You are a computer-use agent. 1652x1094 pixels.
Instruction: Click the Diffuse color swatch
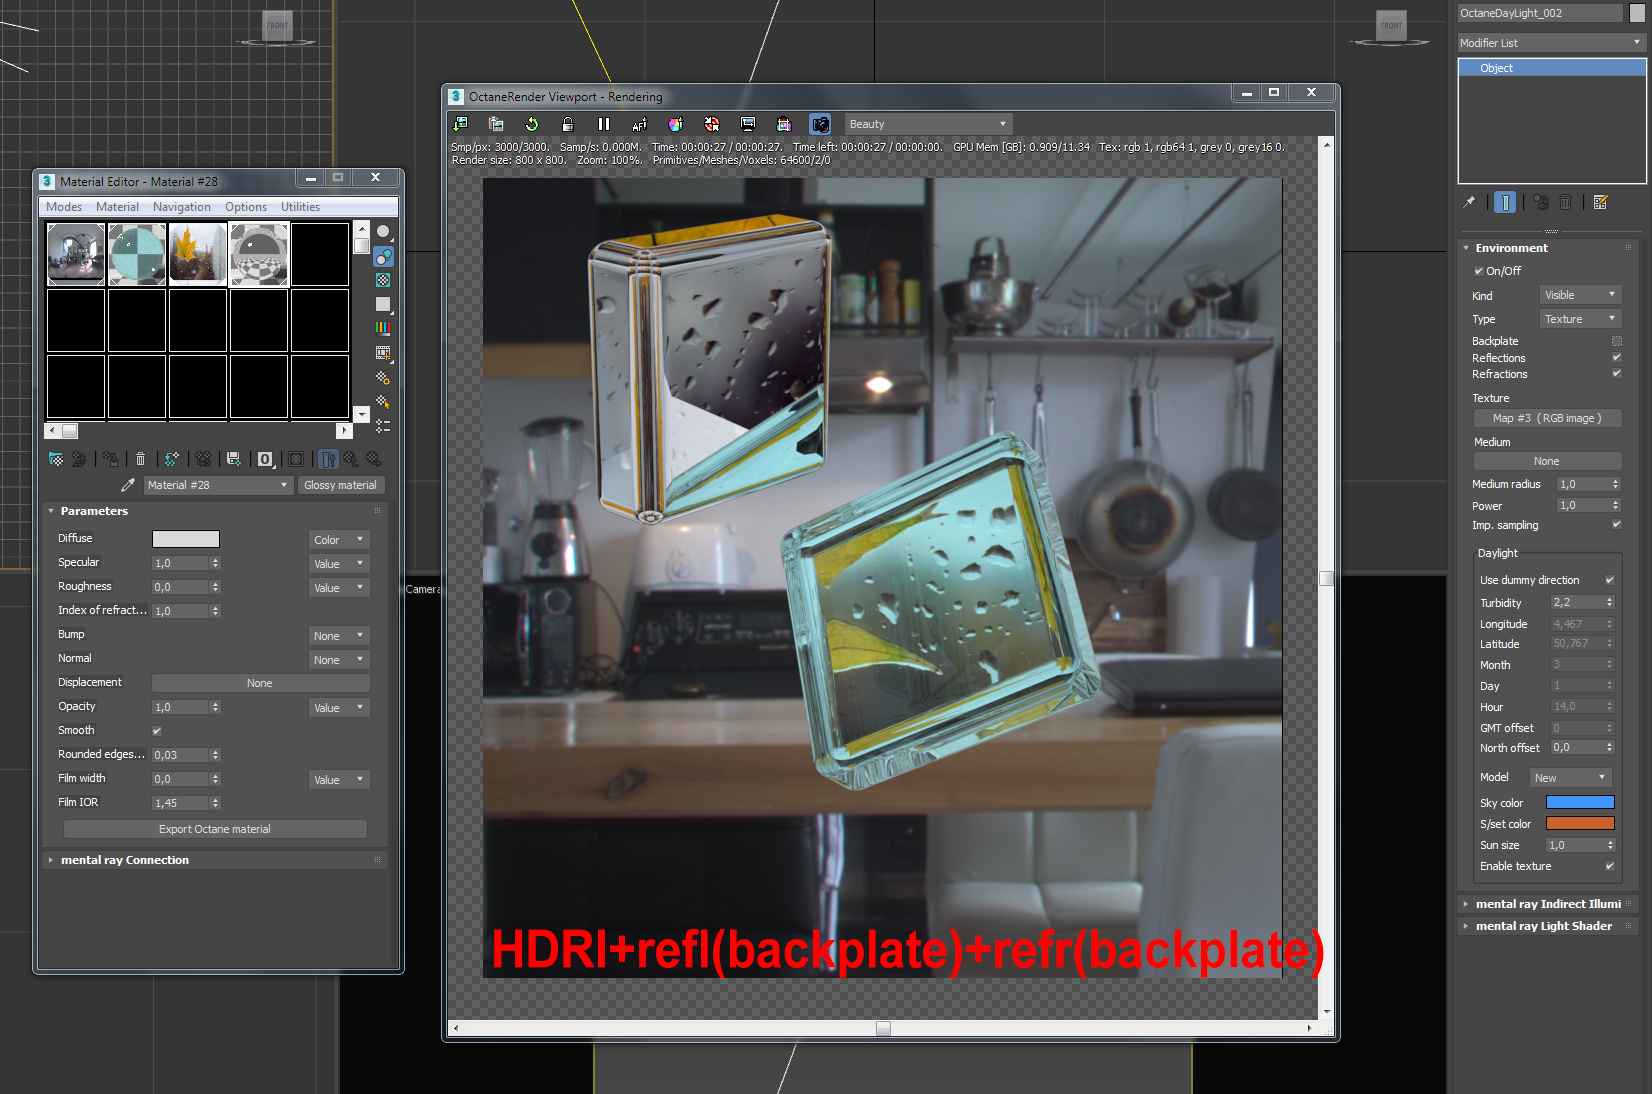pyautogui.click(x=185, y=539)
